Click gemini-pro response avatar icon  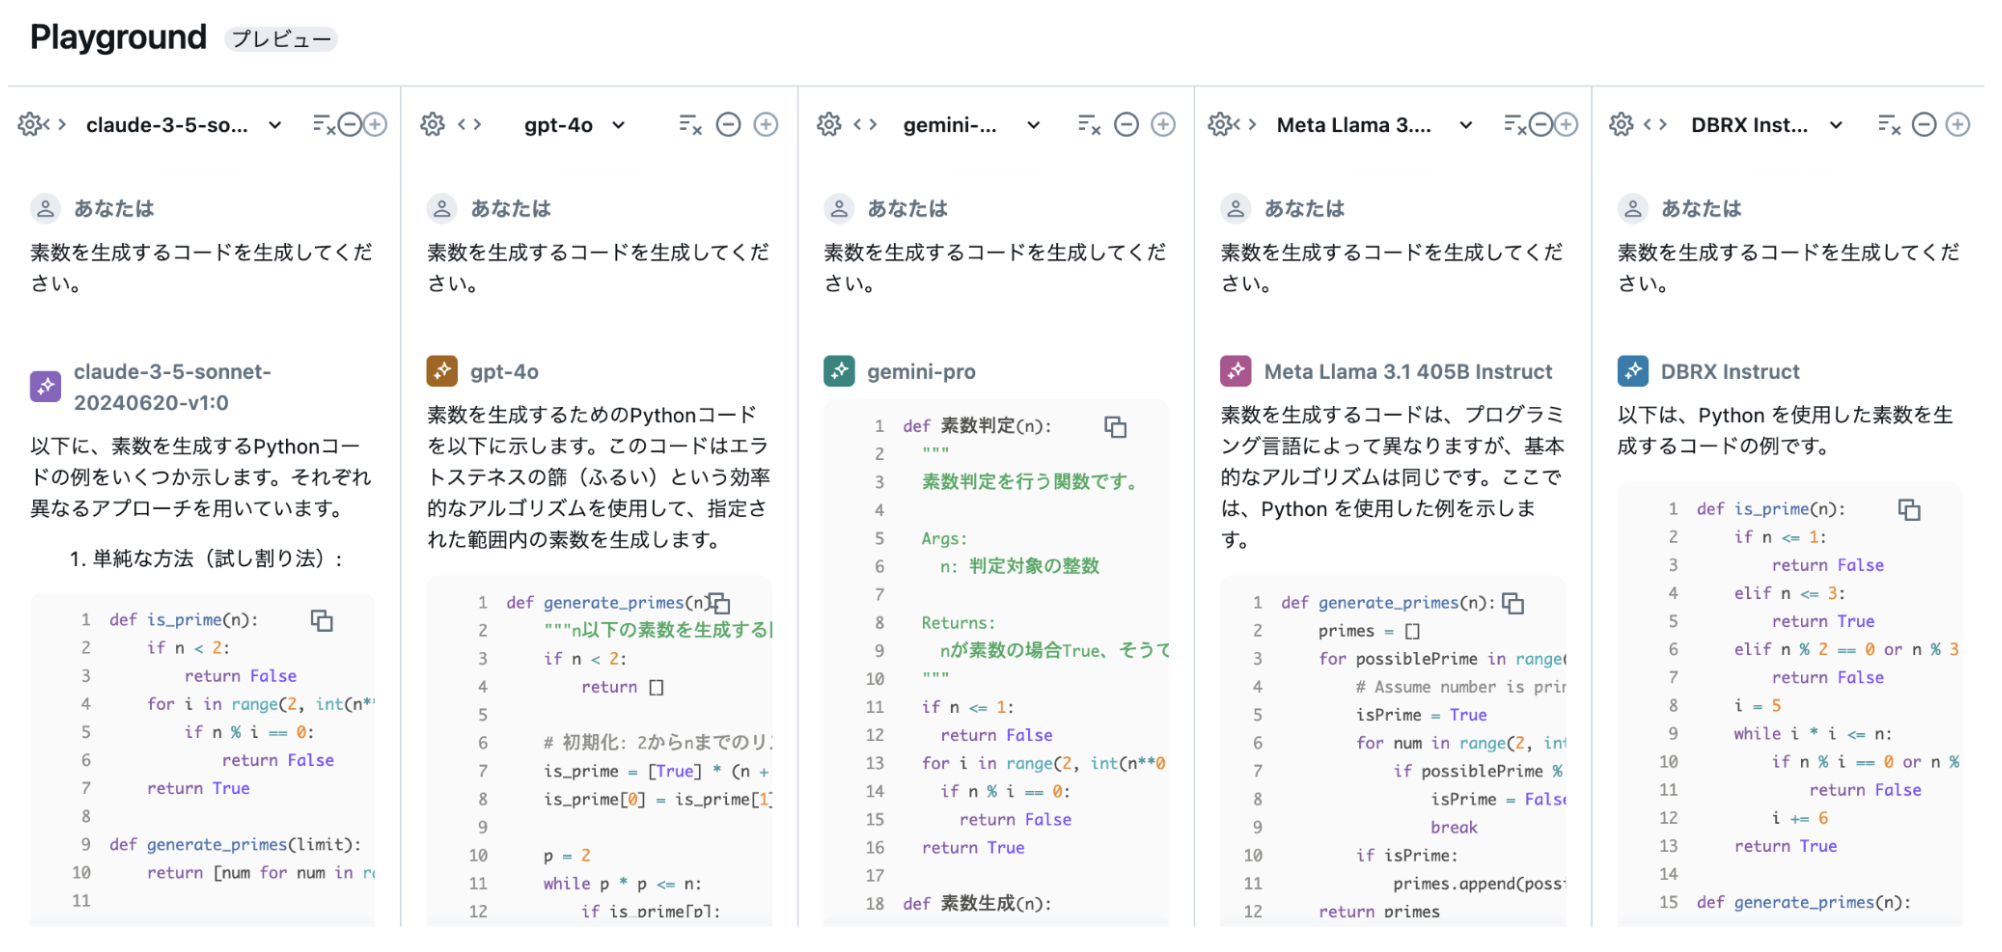[839, 371]
